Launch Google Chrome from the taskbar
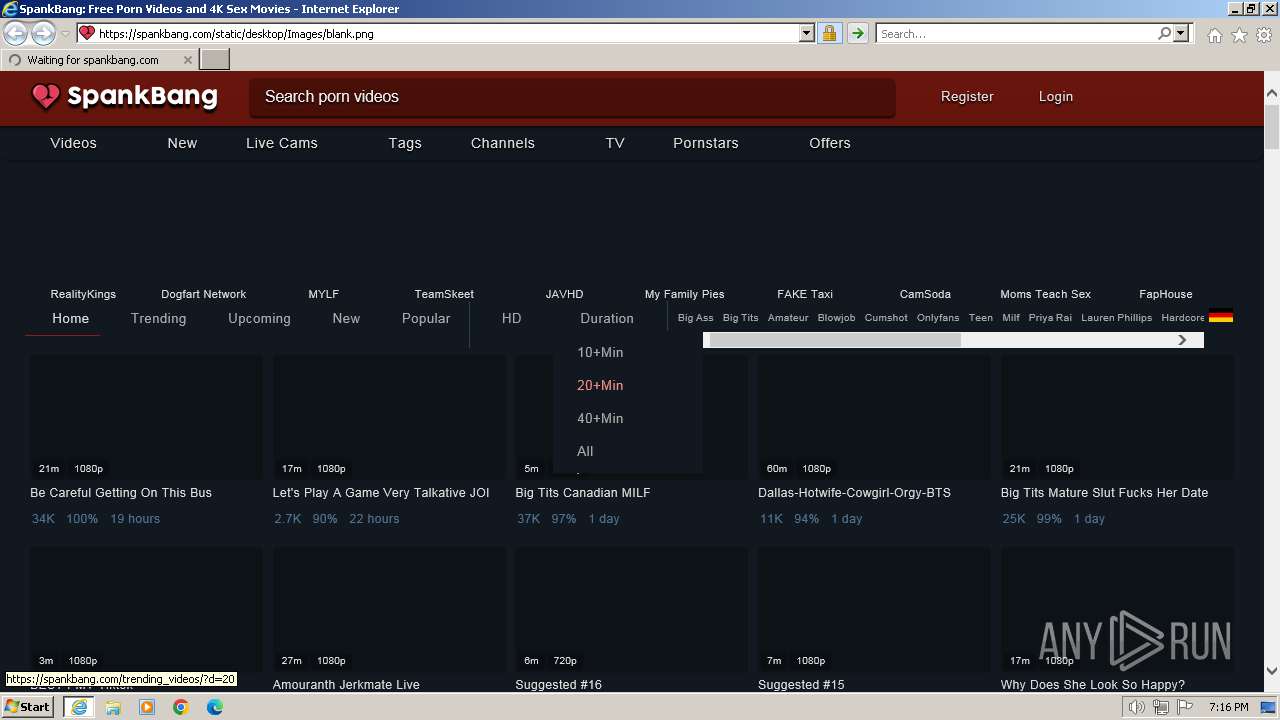This screenshot has height=720, width=1280. 181,707
